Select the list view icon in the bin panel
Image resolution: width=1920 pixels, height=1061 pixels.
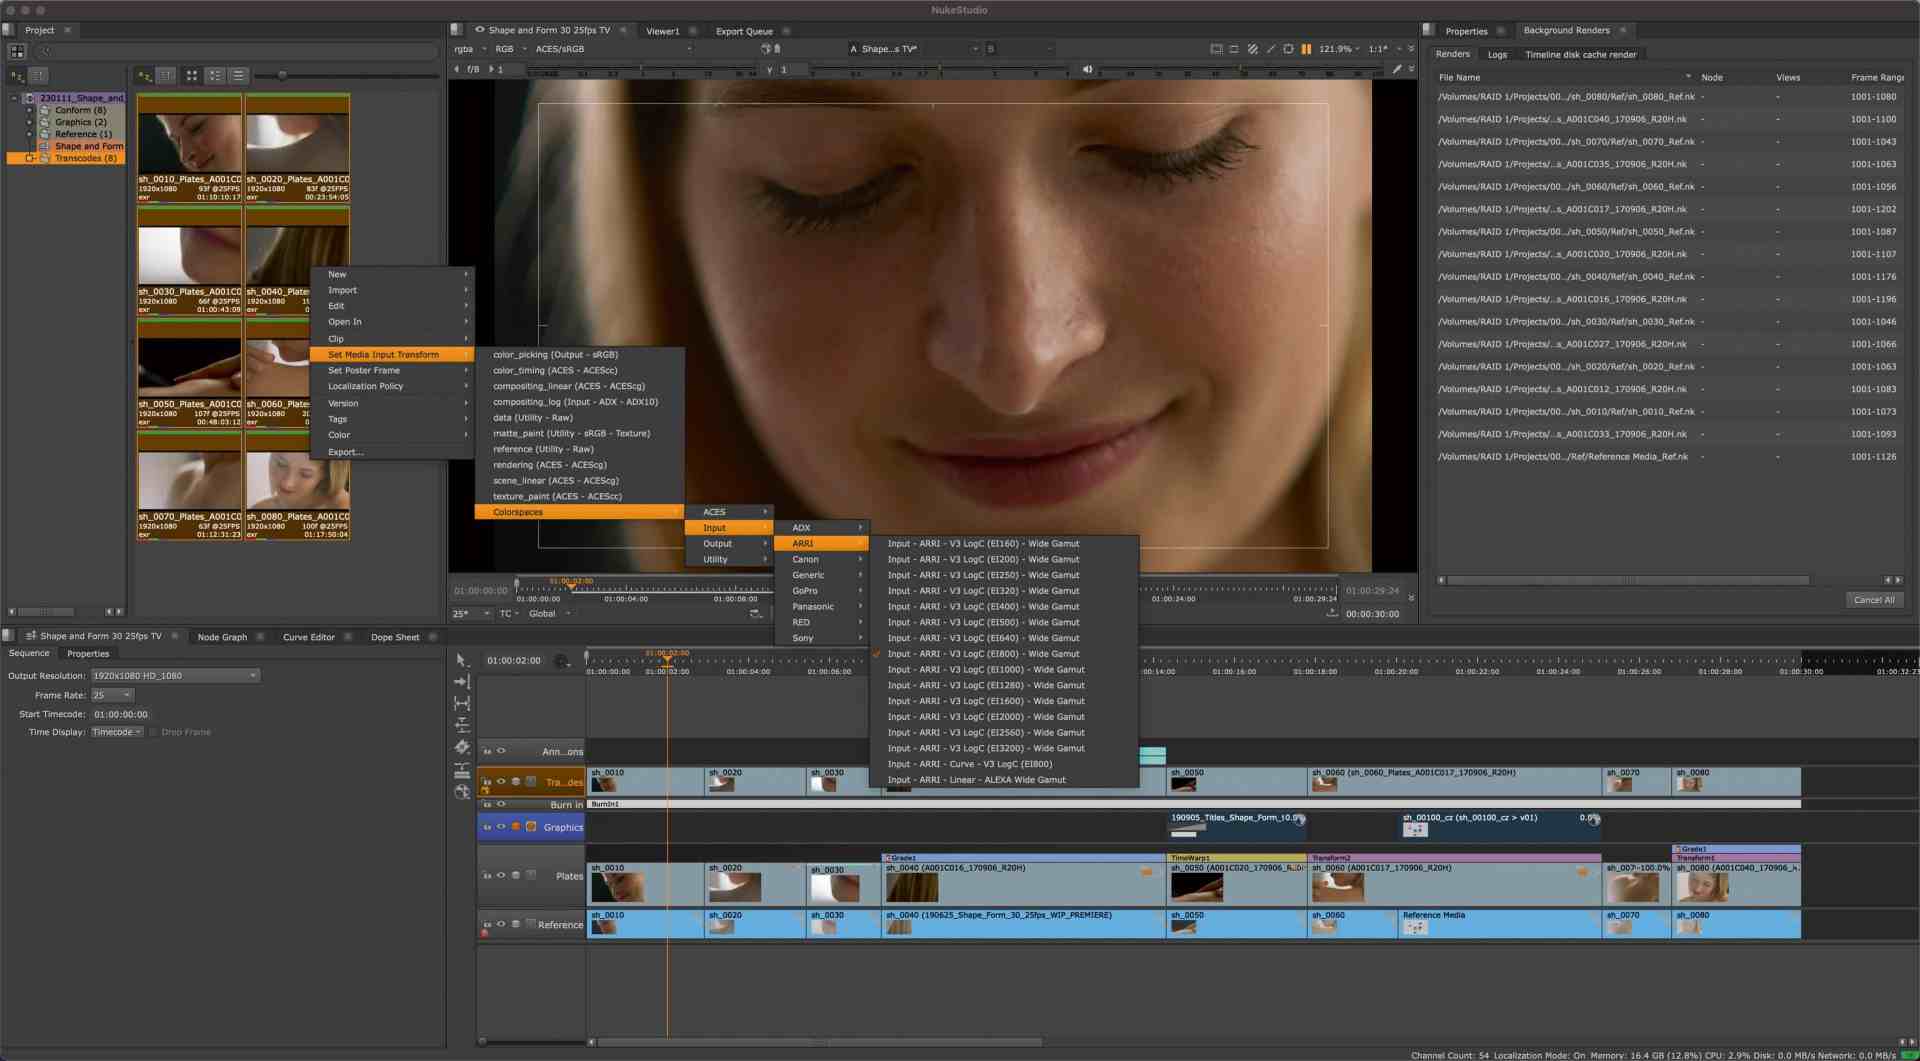[x=238, y=75]
